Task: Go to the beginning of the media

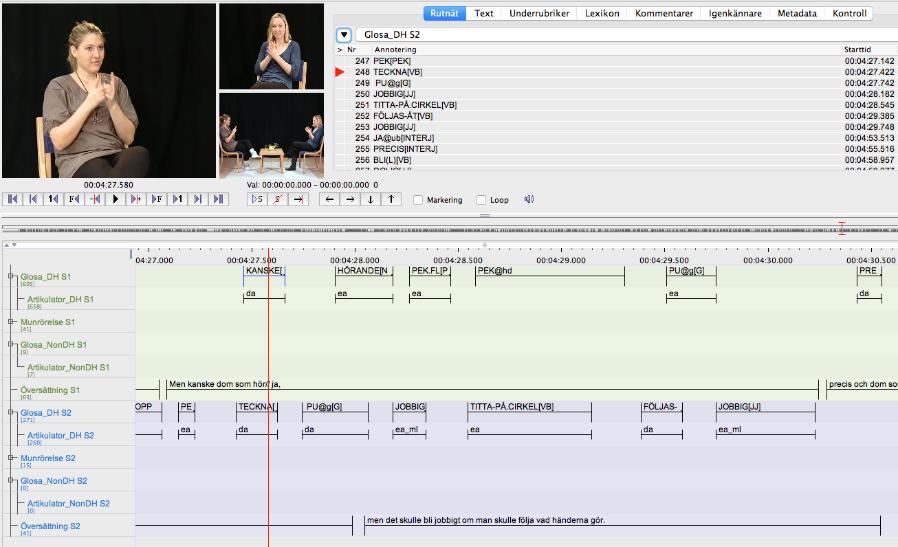Action: [x=13, y=199]
